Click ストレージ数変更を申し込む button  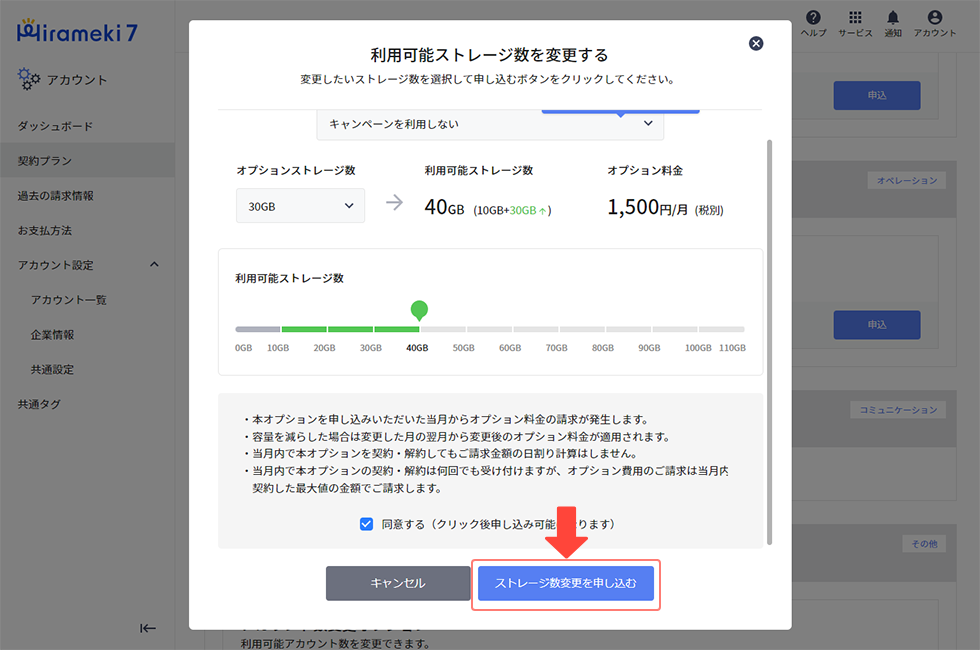click(x=566, y=583)
